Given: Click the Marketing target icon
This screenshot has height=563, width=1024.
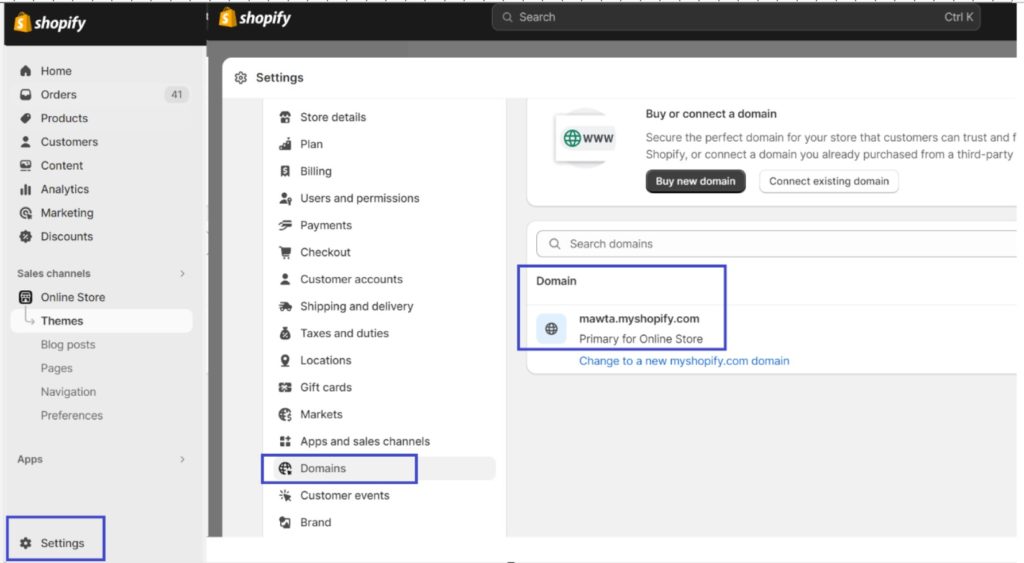Looking at the screenshot, I should [25, 213].
